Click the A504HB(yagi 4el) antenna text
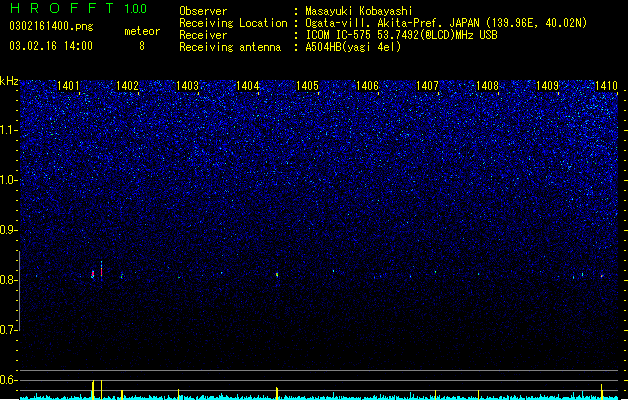Image resolution: width=629 pixels, height=400 pixels. 353,47
